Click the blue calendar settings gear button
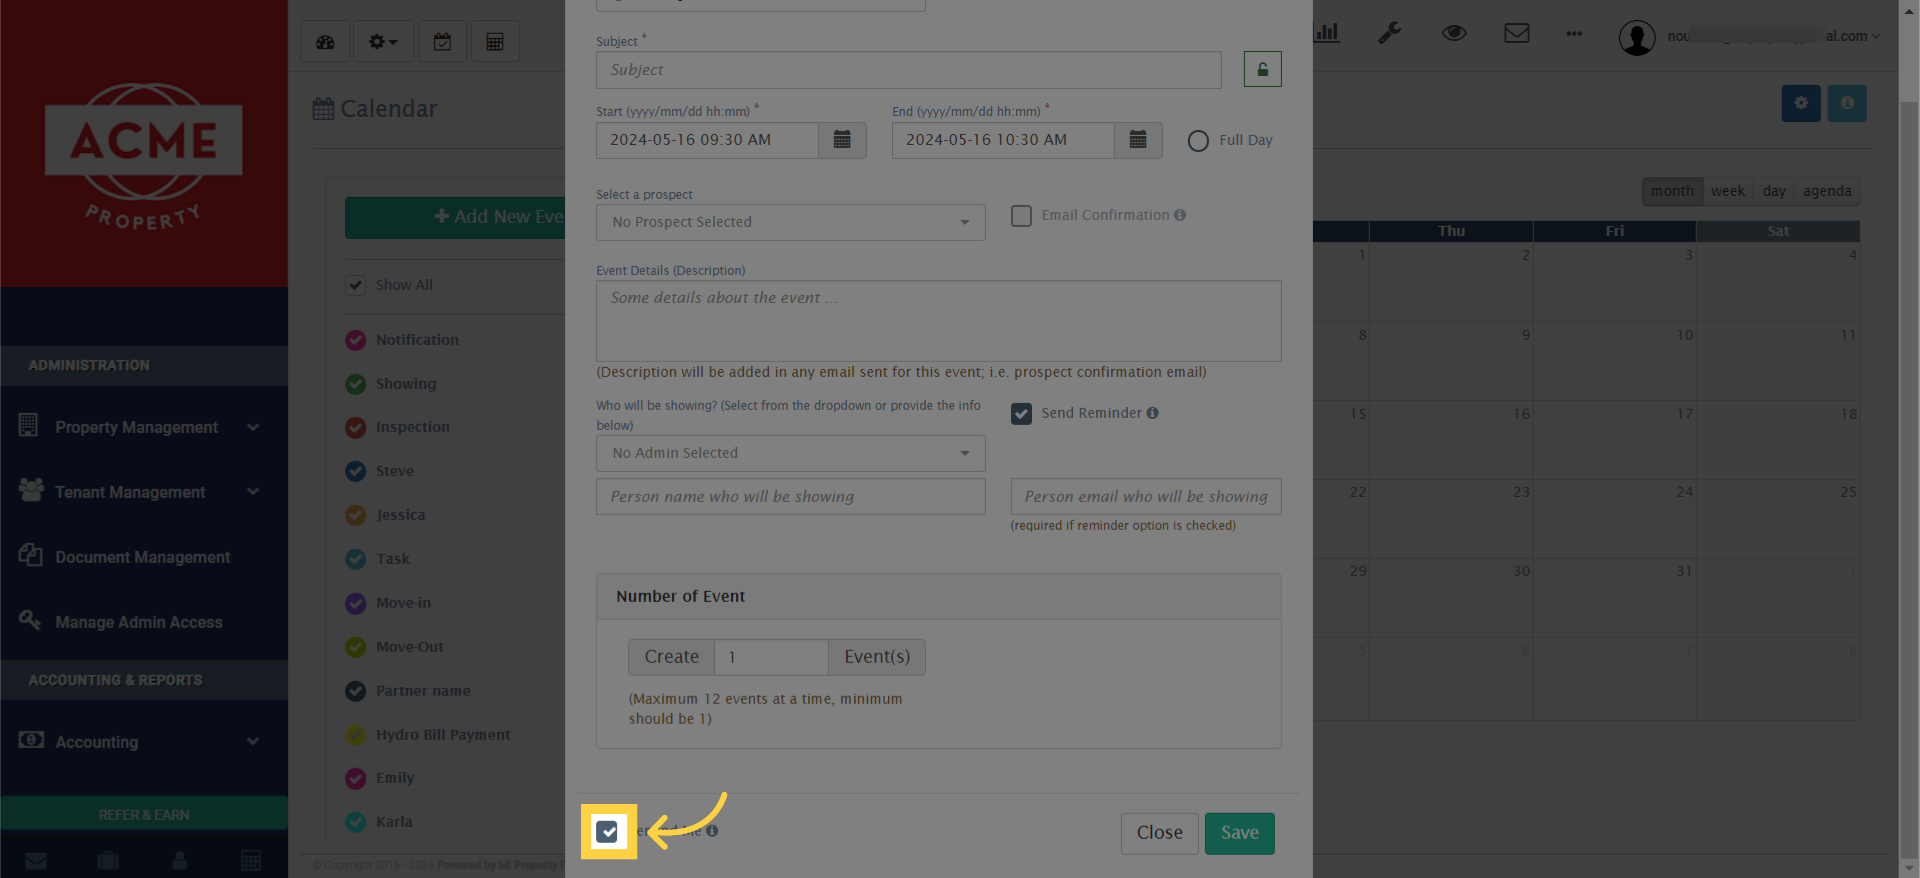The width and height of the screenshot is (1920, 878). point(1801,103)
